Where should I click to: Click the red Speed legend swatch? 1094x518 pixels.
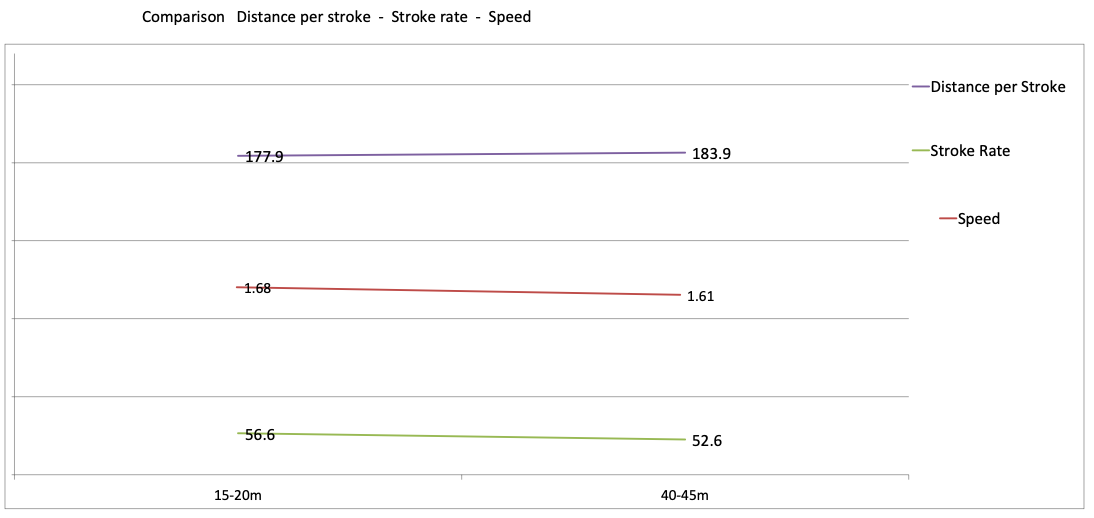(x=949, y=219)
